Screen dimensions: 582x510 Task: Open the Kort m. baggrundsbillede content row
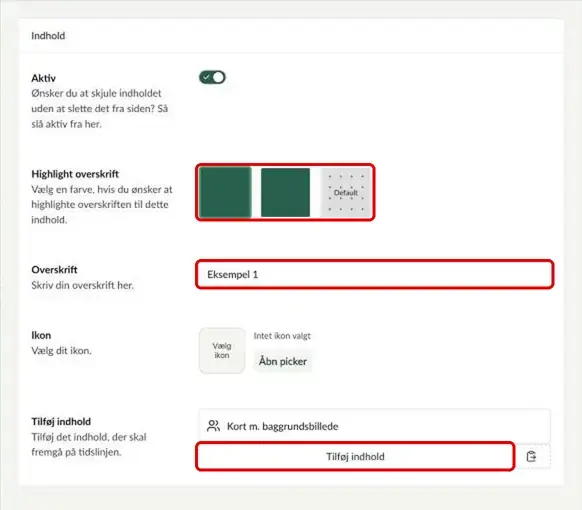click(375, 426)
